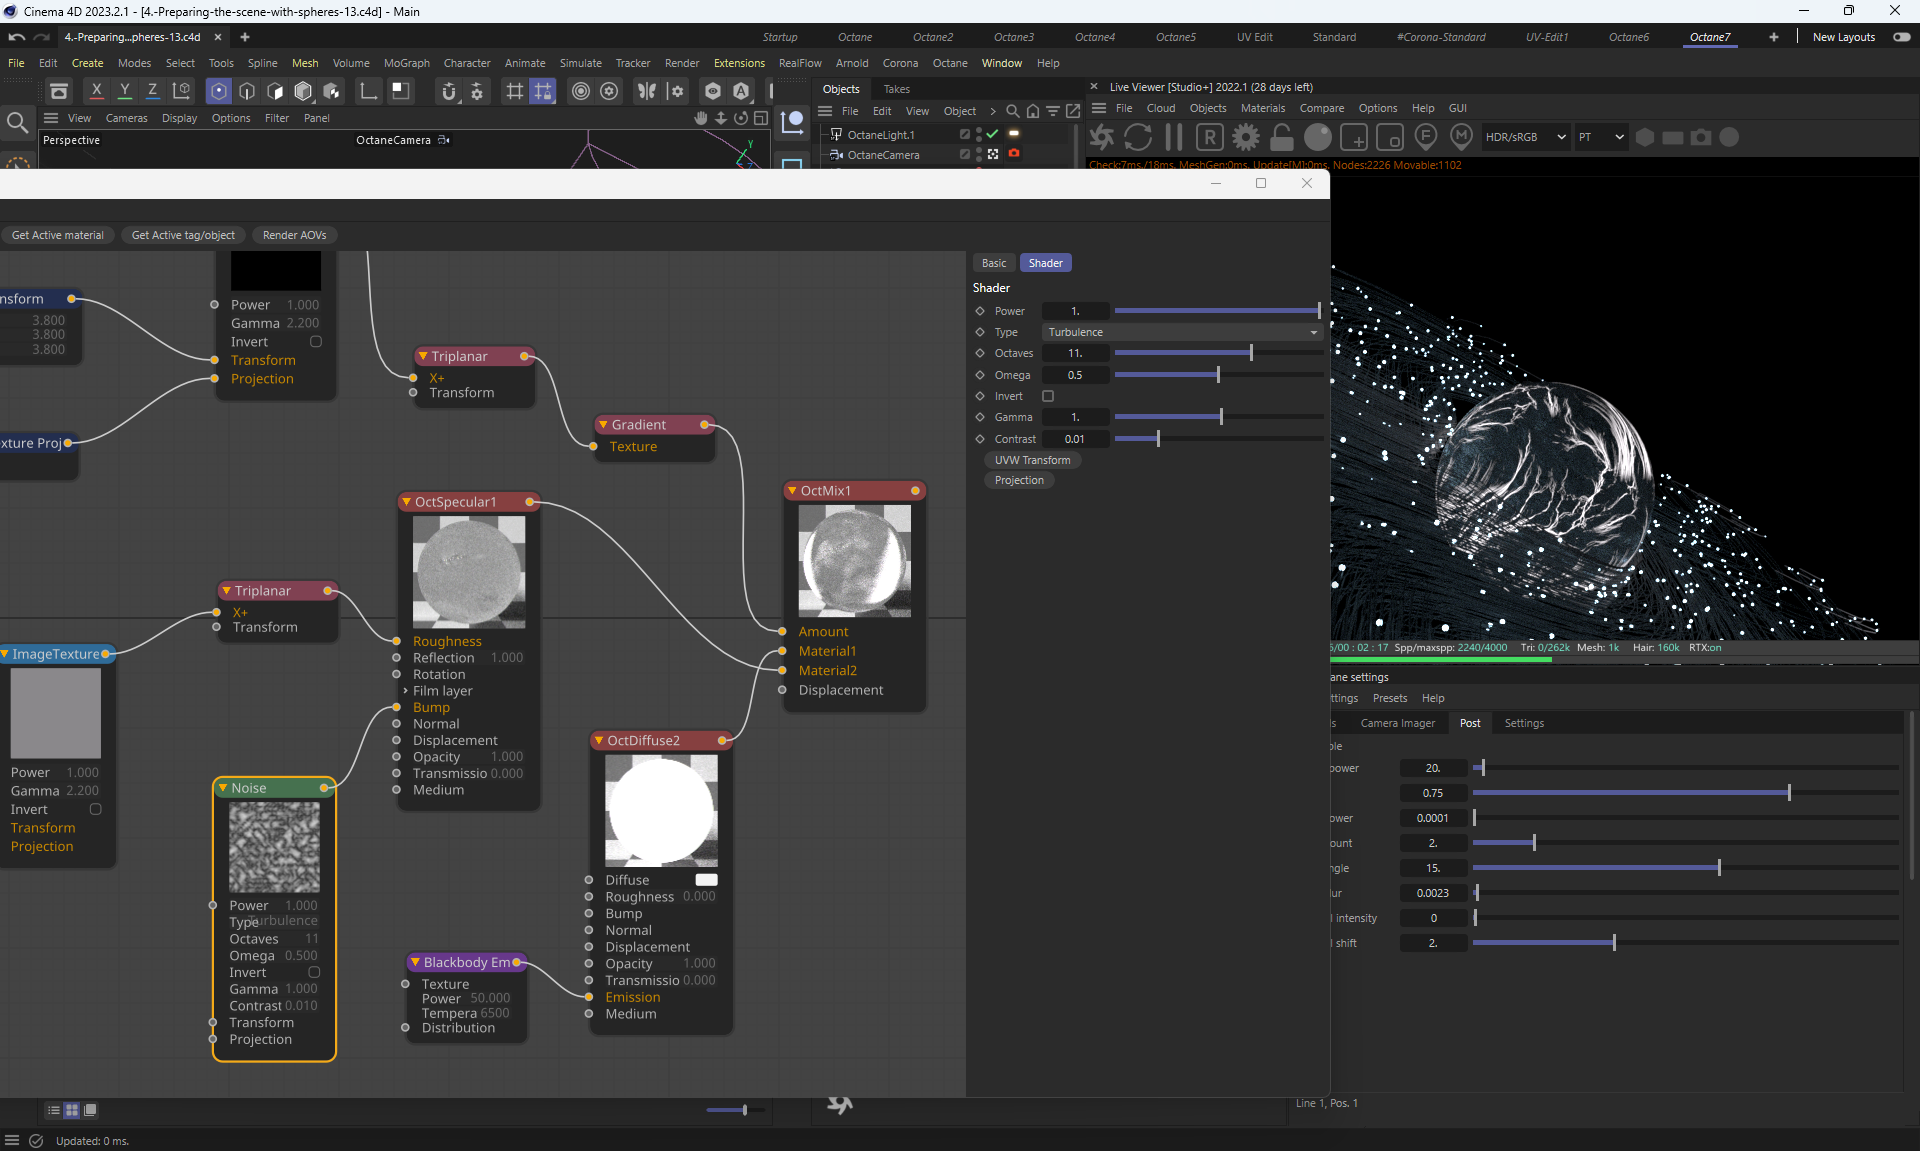
Task: Toggle the Invert checkbox in Shader panel
Action: (x=1048, y=396)
